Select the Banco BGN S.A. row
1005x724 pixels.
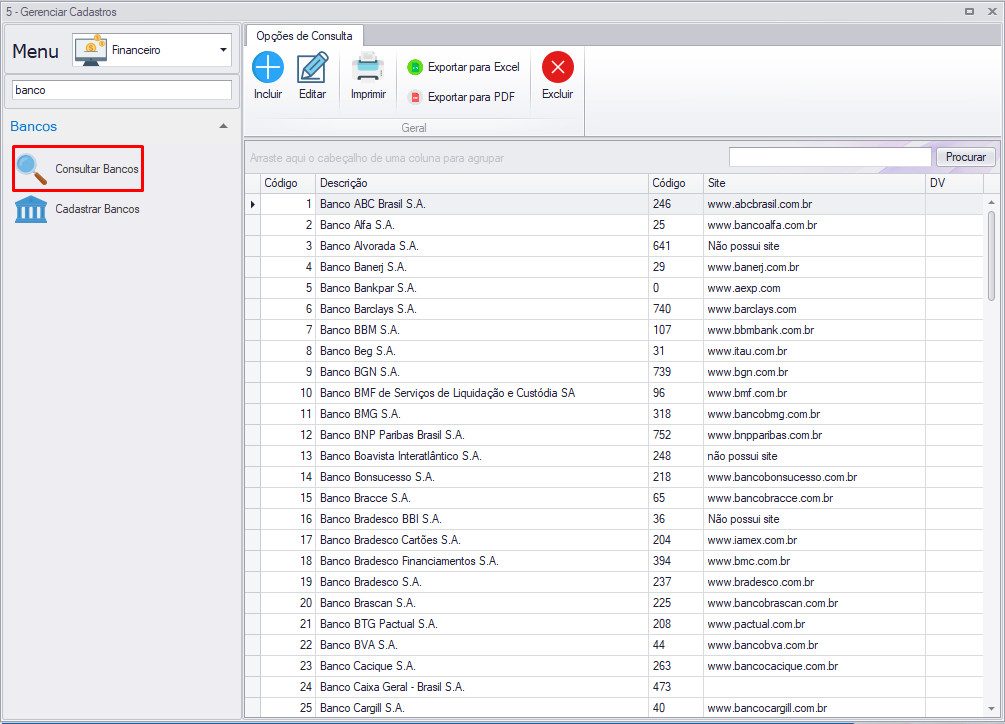614,372
